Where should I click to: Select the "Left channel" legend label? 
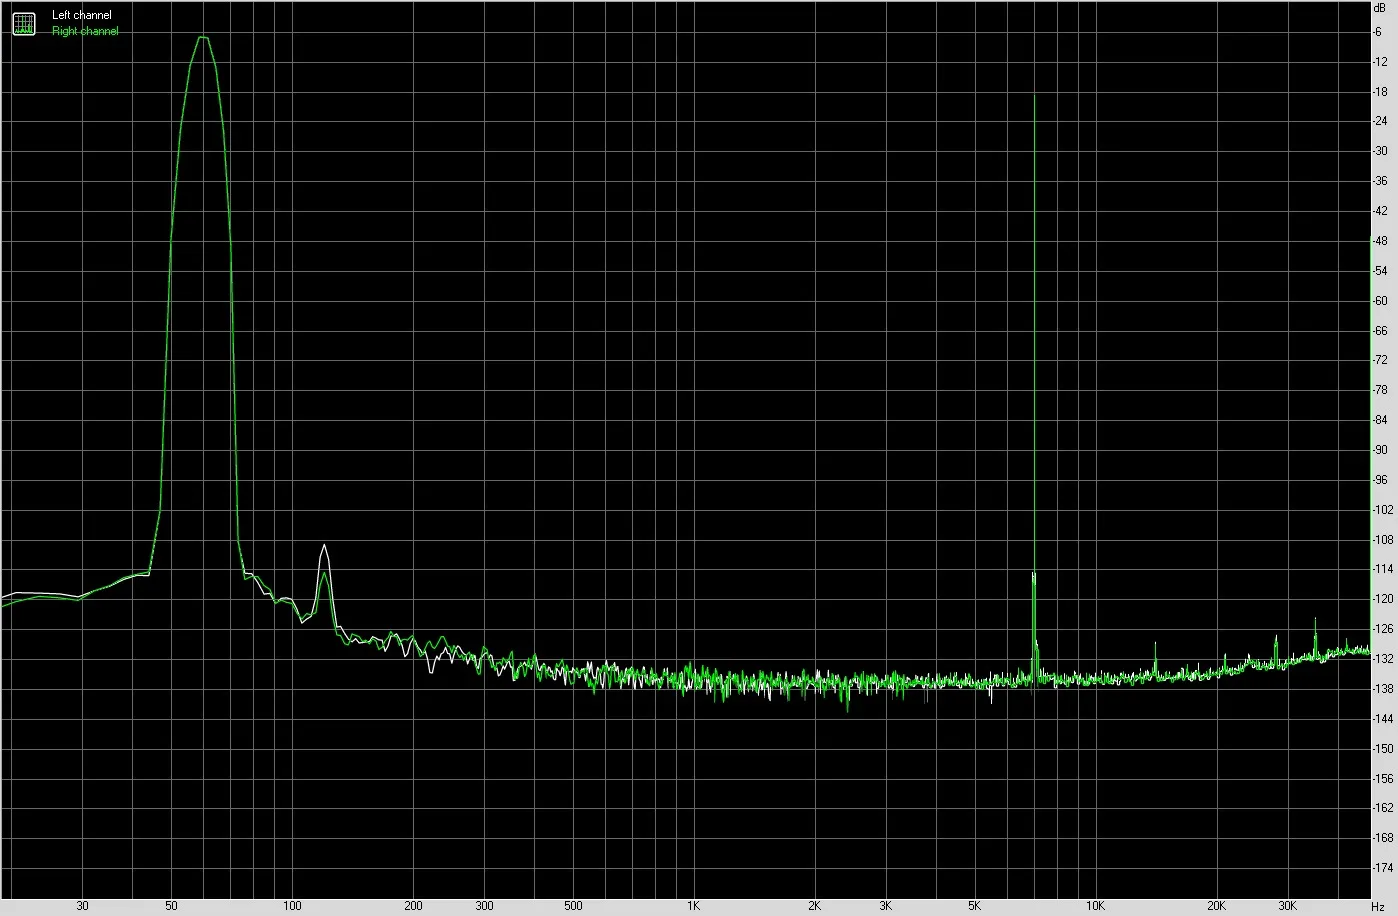pos(82,15)
